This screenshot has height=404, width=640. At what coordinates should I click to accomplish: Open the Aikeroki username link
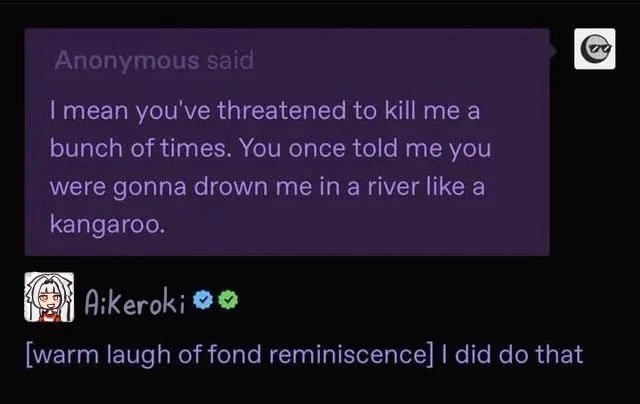pyautogui.click(x=135, y=301)
